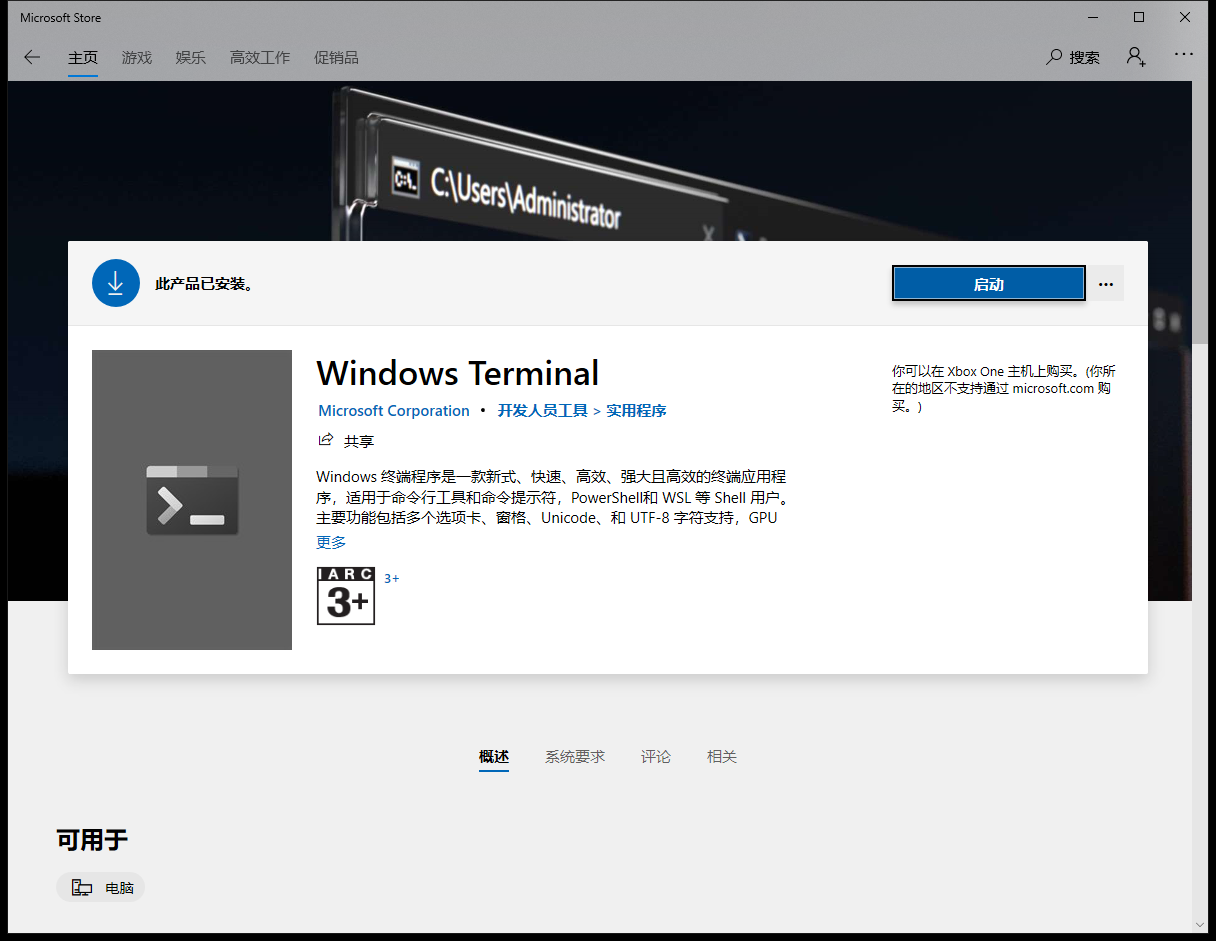The image size is (1216, 941).
Task: Expand description with 更多 link
Action: tap(331, 542)
